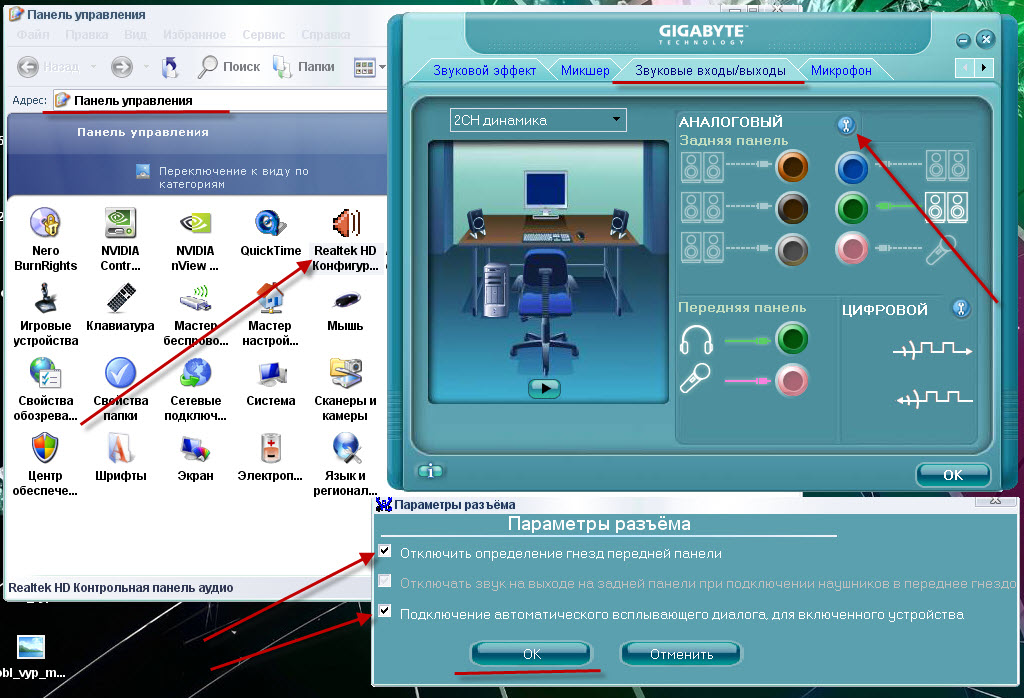1024x698 pixels.
Task: Click rear panel pink microphone jack
Action: coord(852,249)
